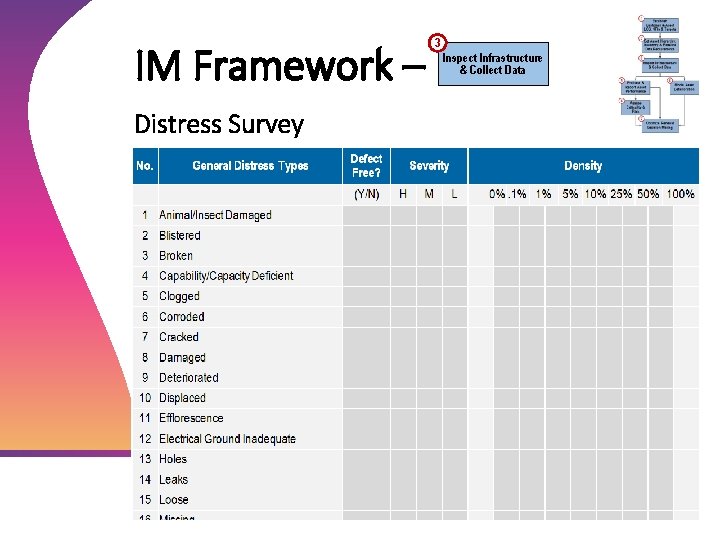Click the Defect Free cell in the Leaks row

[366, 480]
